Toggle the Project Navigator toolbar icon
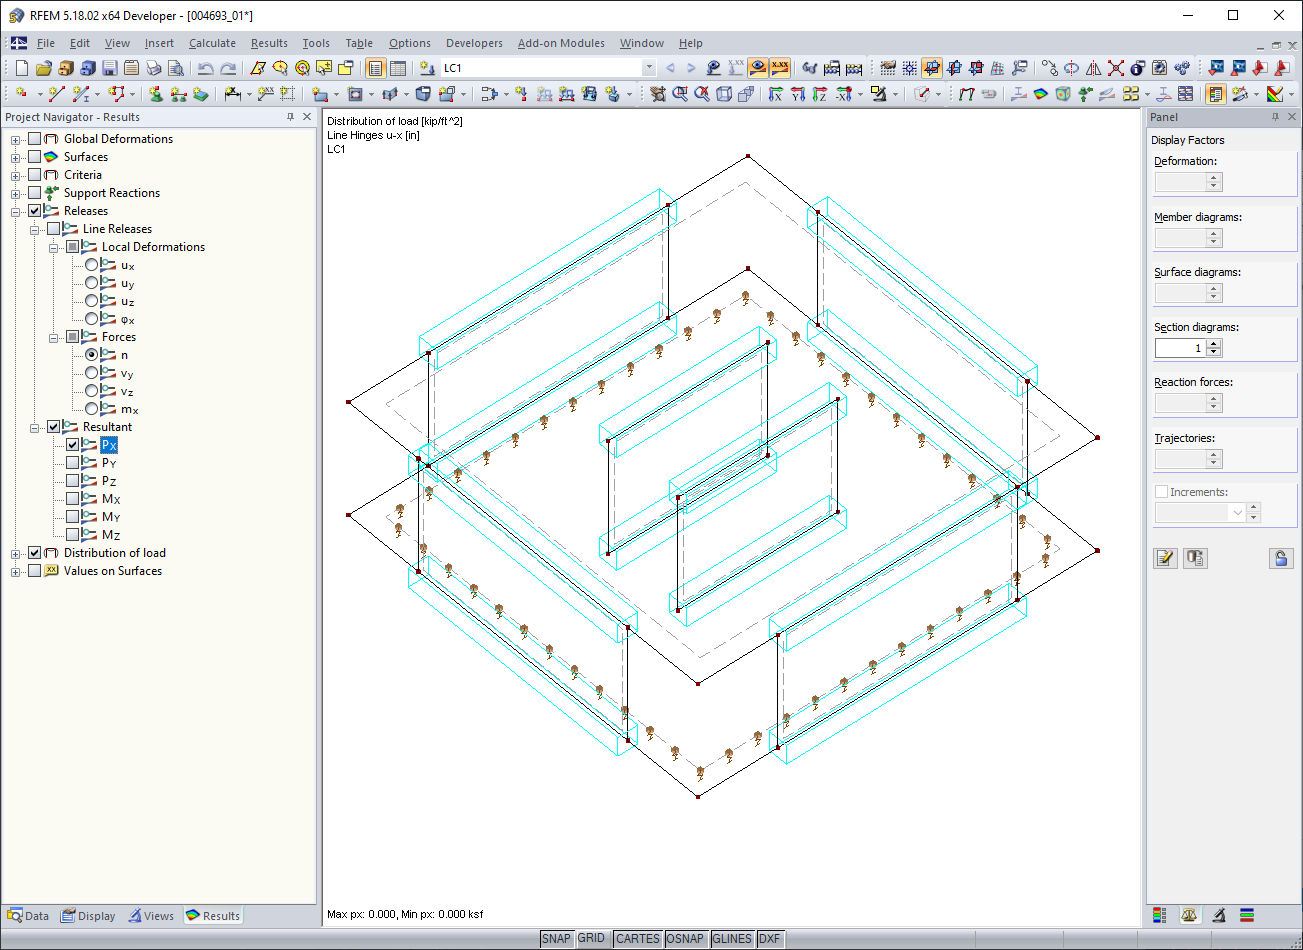The width and height of the screenshot is (1303, 950). coord(376,68)
